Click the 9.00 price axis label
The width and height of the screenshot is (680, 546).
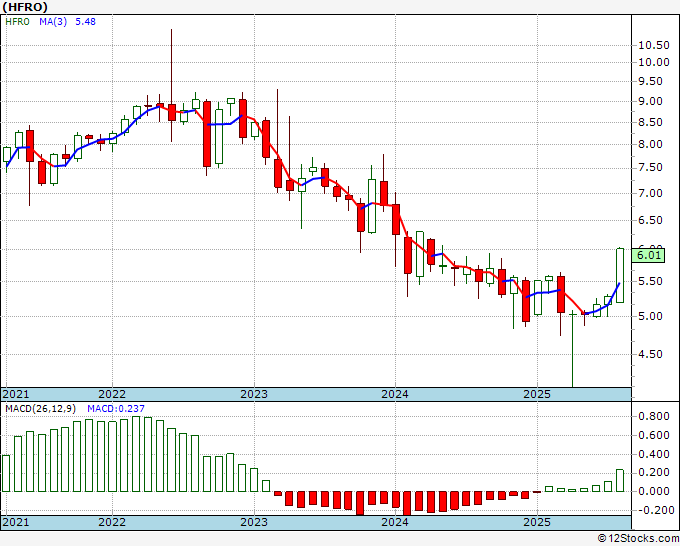click(651, 101)
